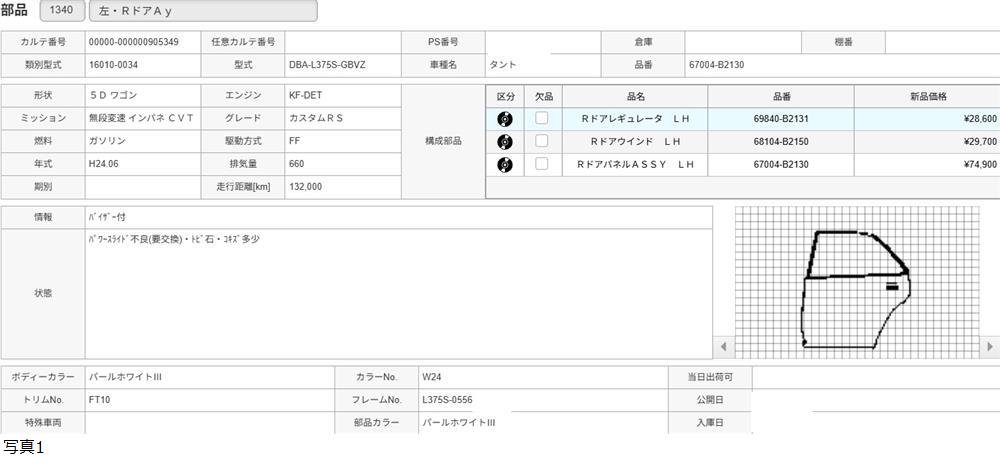Click the category icon for RドアパネルASSY LH
1000x464 pixels.
505,165
